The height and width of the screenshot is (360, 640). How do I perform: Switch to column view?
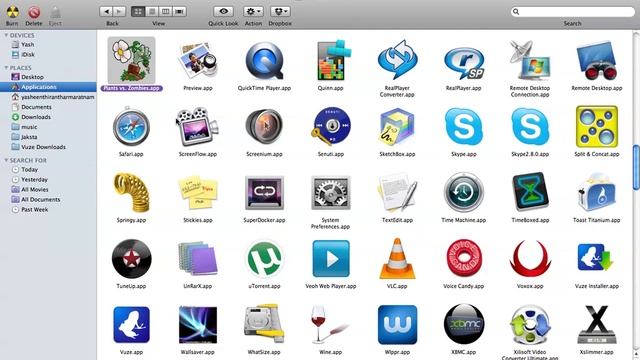[x=165, y=11]
